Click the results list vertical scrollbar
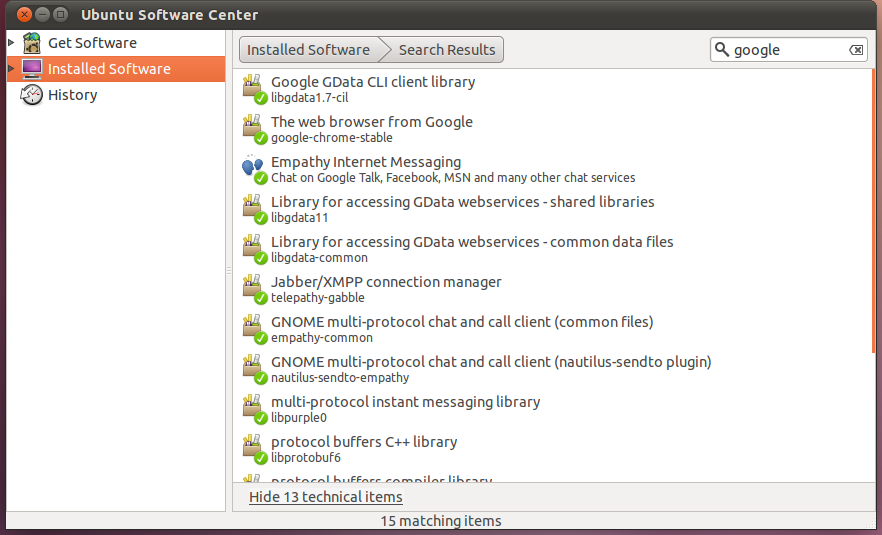This screenshot has height=535, width=882. click(x=873, y=211)
